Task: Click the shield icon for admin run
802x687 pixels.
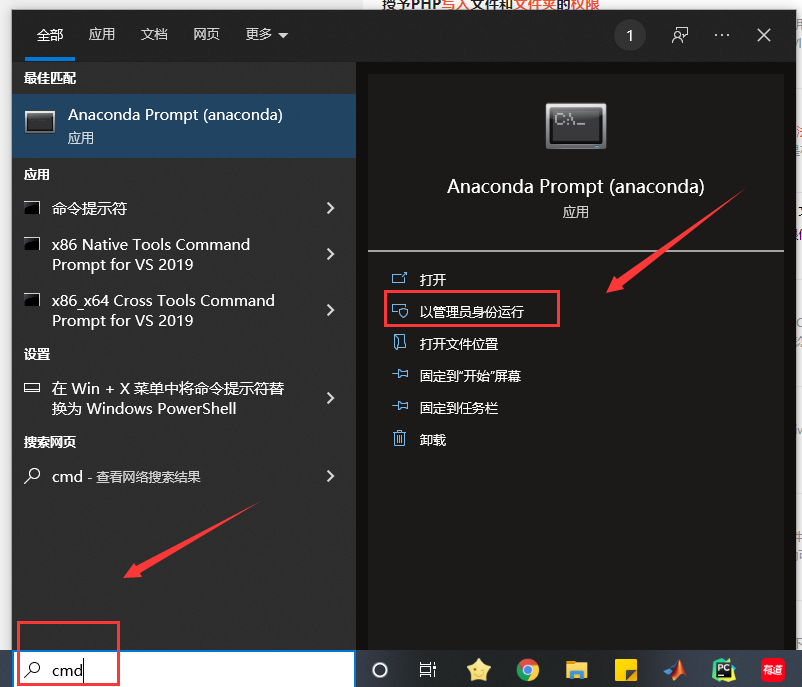Action: (x=399, y=311)
